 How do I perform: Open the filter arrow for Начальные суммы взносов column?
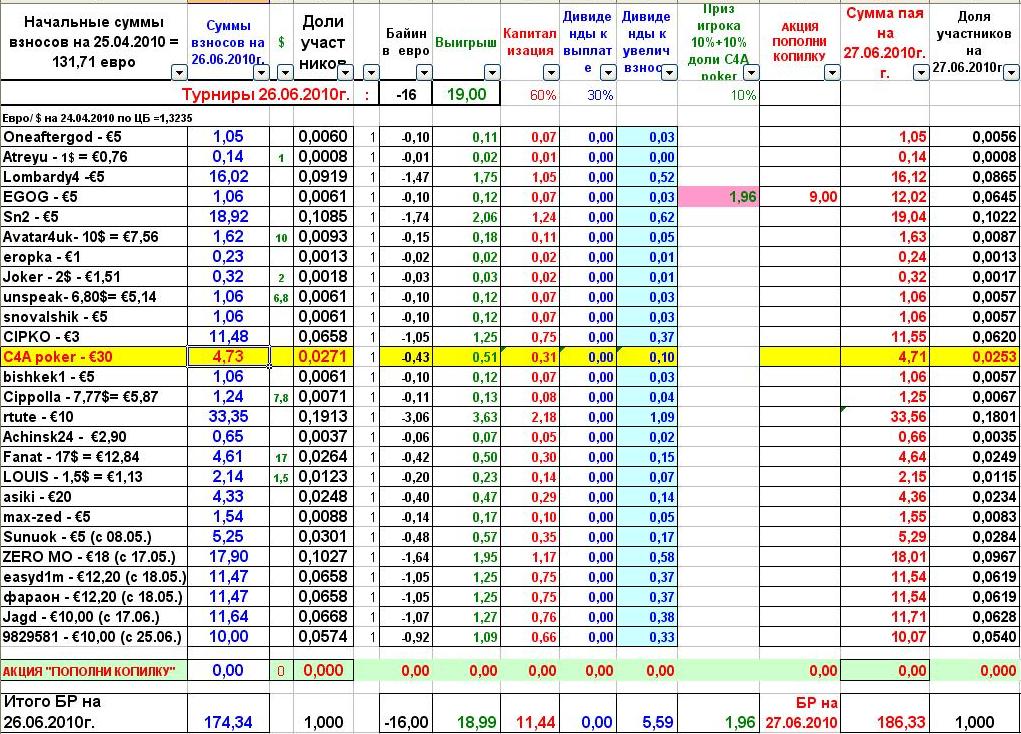[x=178, y=72]
